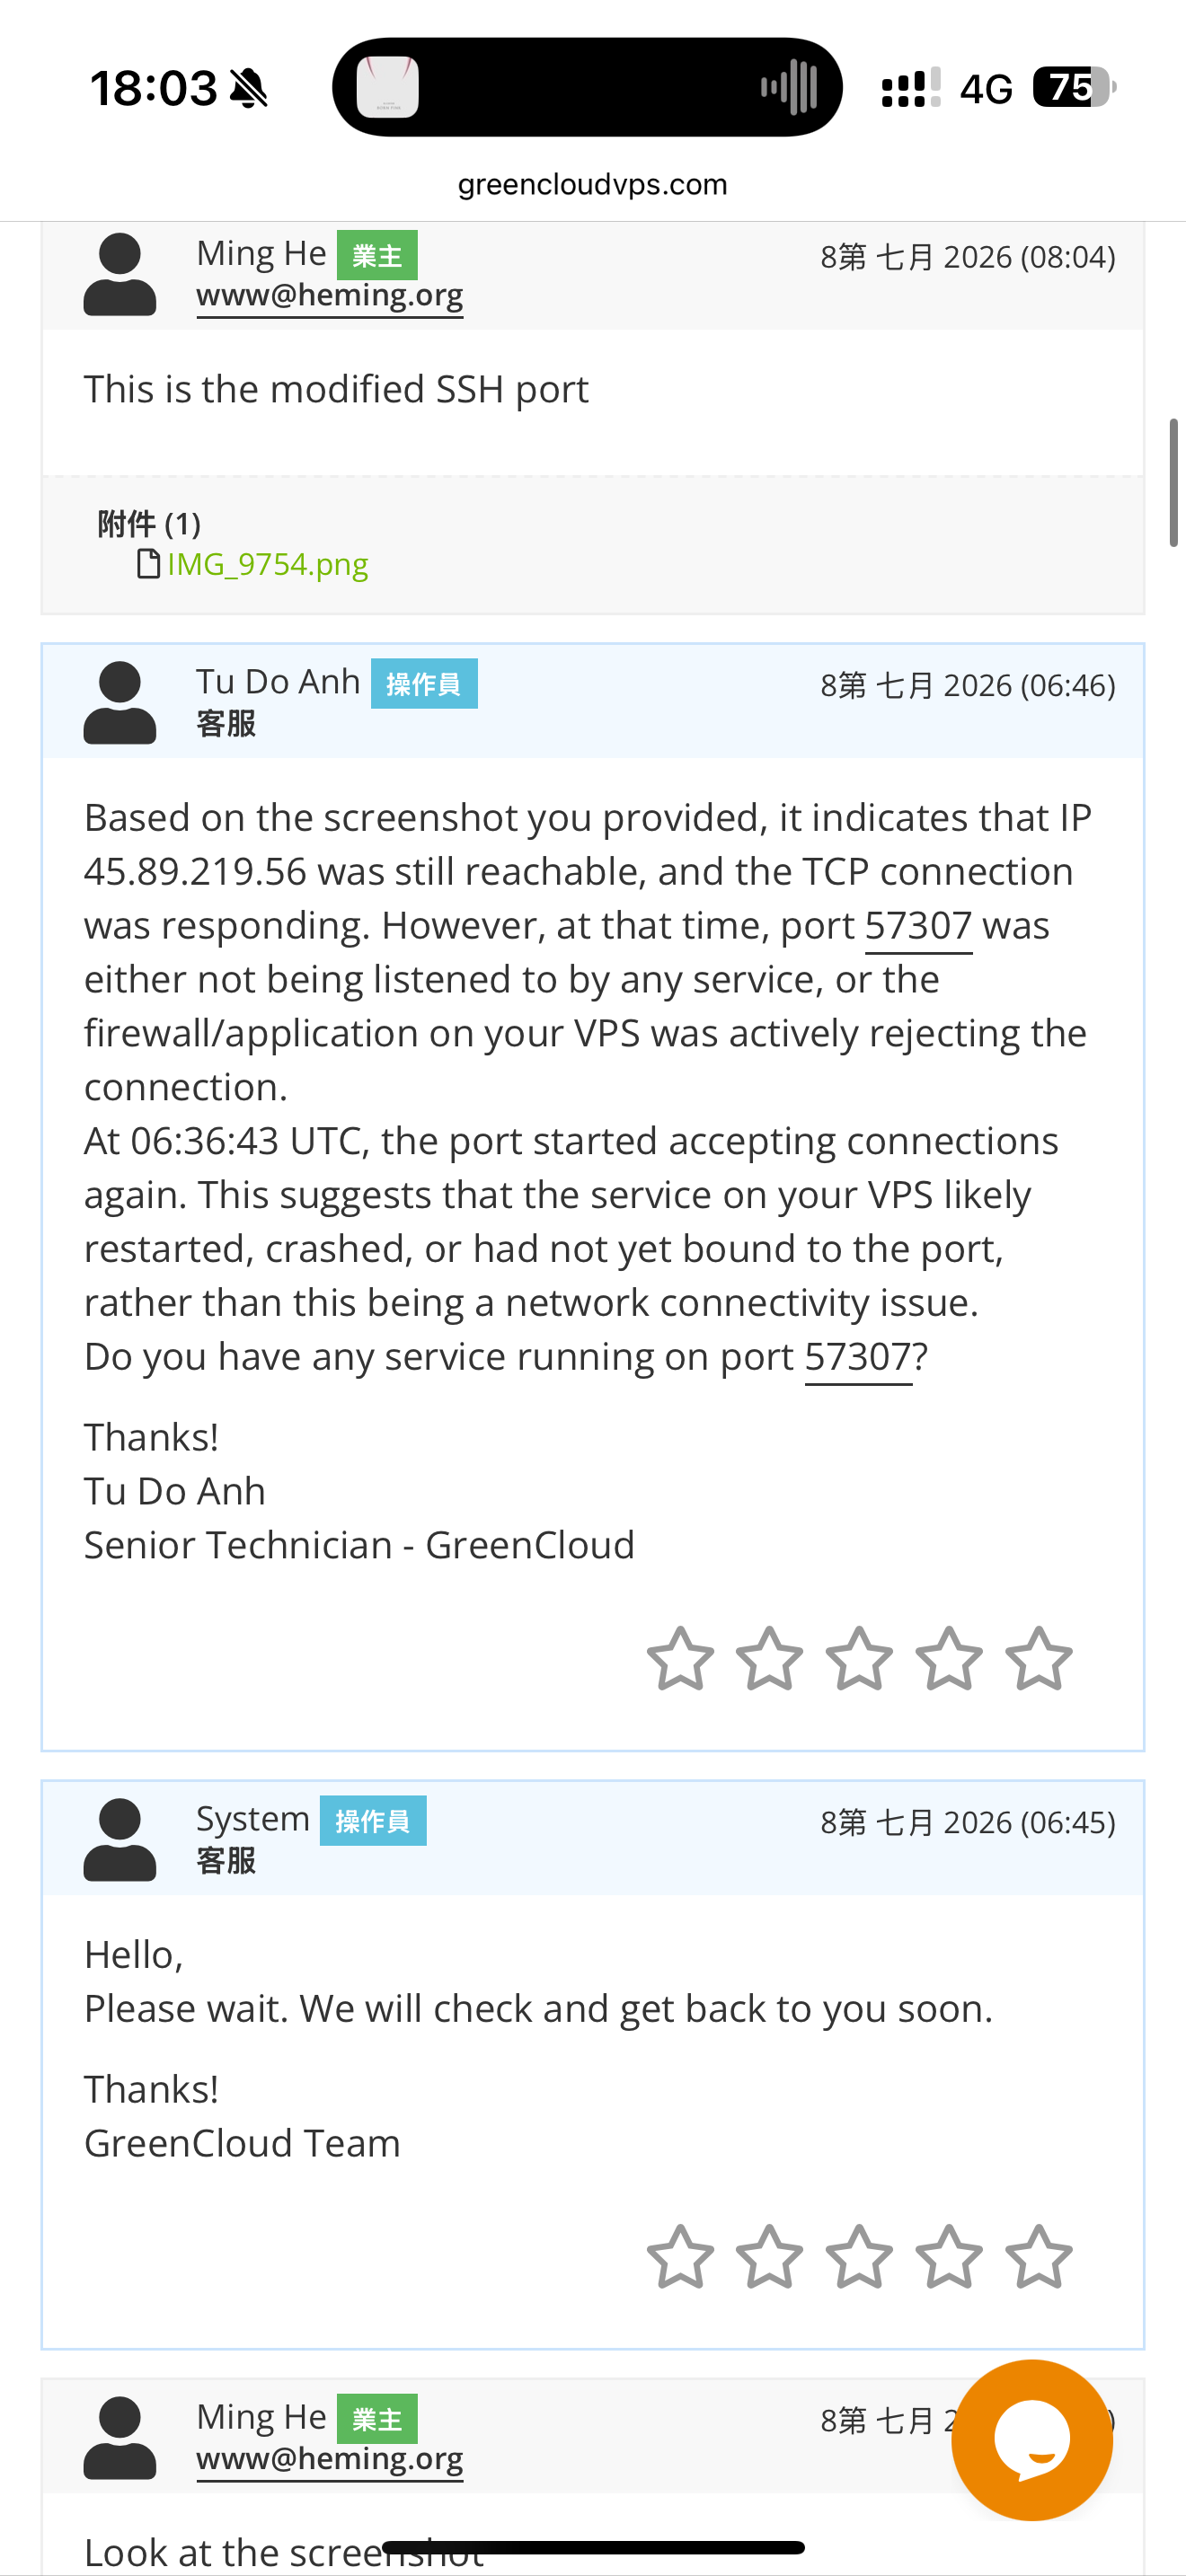Tap the top www@heming.org email link
The image size is (1186, 2576).
tap(330, 296)
